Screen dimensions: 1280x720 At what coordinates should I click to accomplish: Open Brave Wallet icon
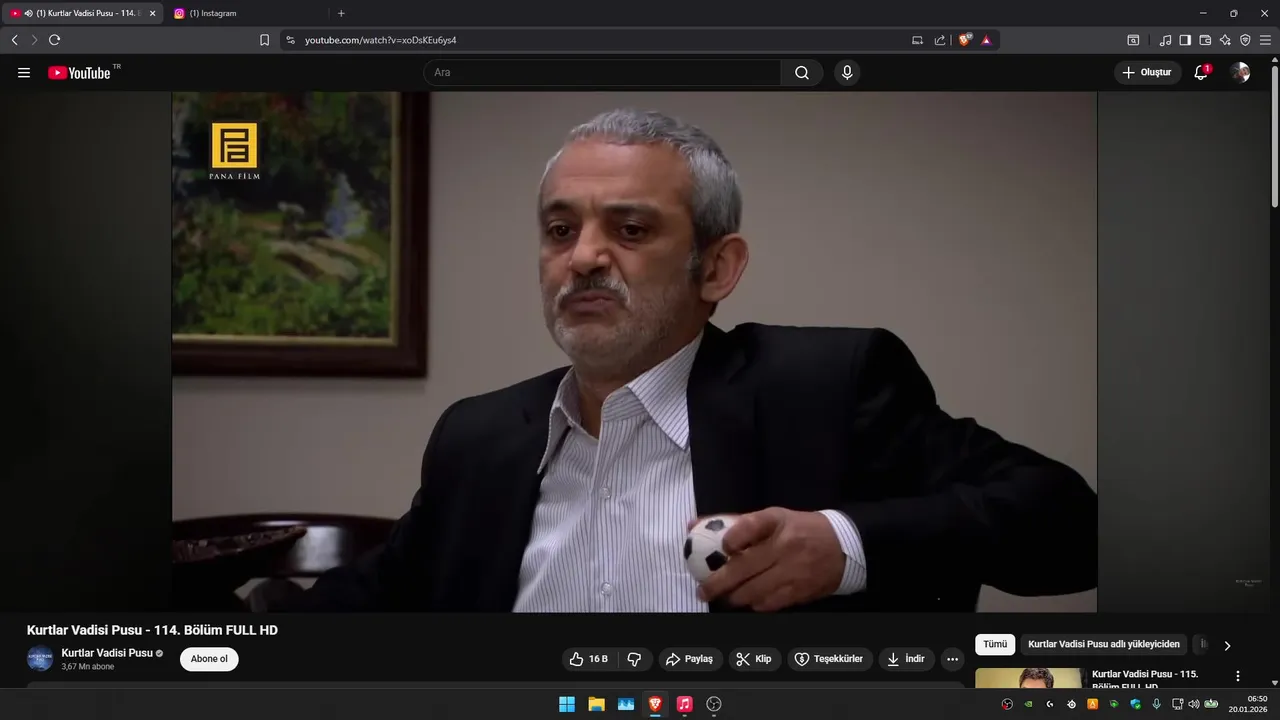pyautogui.click(x=1205, y=40)
